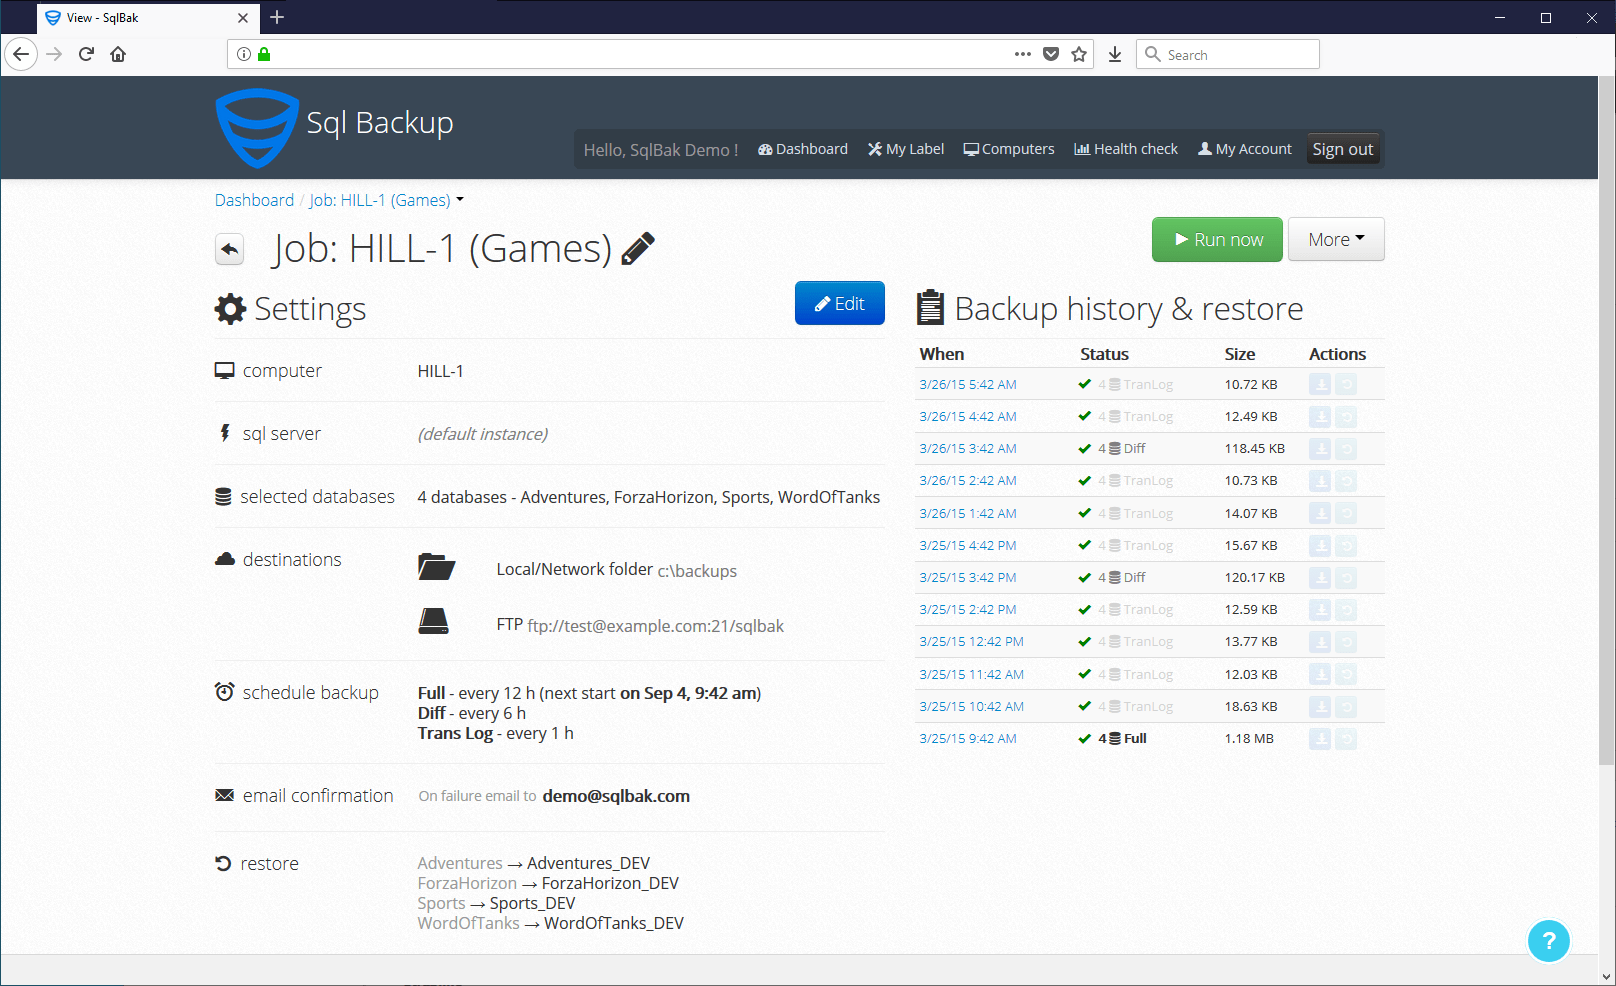The image size is (1616, 986).
Task: Open the 3/26/15 2:42 AM backup entry
Action: pyautogui.click(x=968, y=481)
